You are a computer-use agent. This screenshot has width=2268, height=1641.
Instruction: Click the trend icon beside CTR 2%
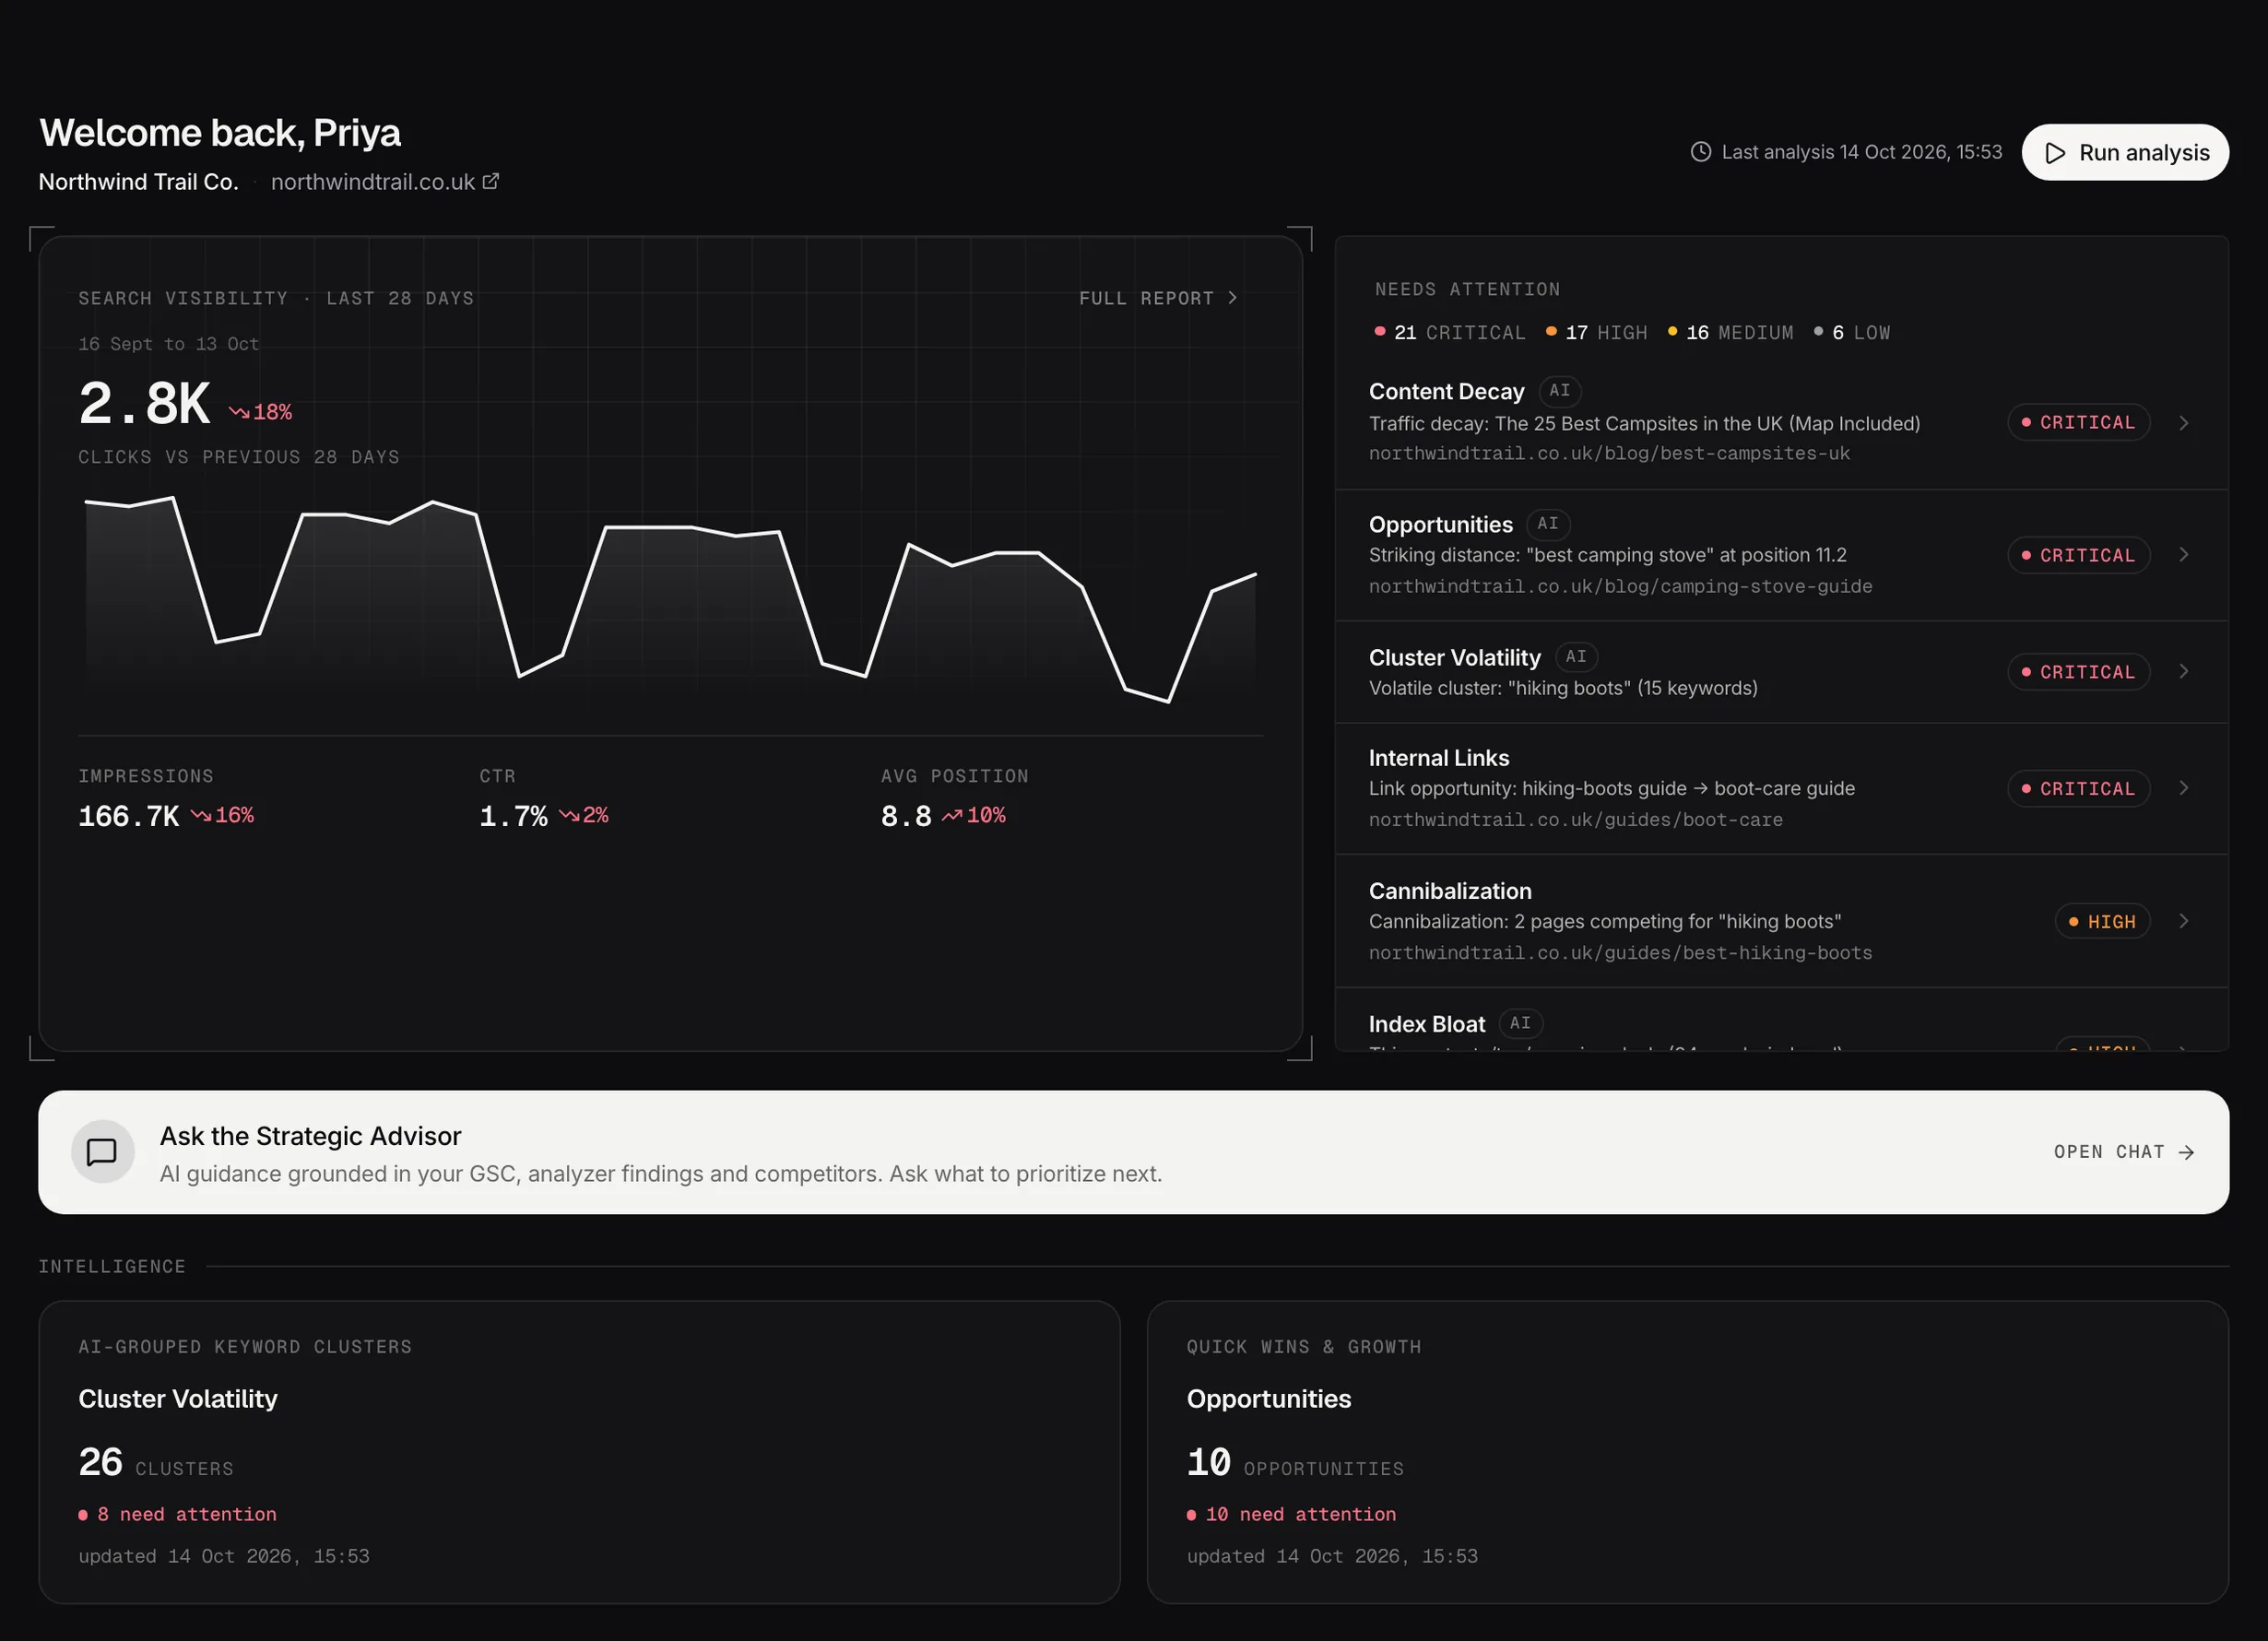(569, 816)
